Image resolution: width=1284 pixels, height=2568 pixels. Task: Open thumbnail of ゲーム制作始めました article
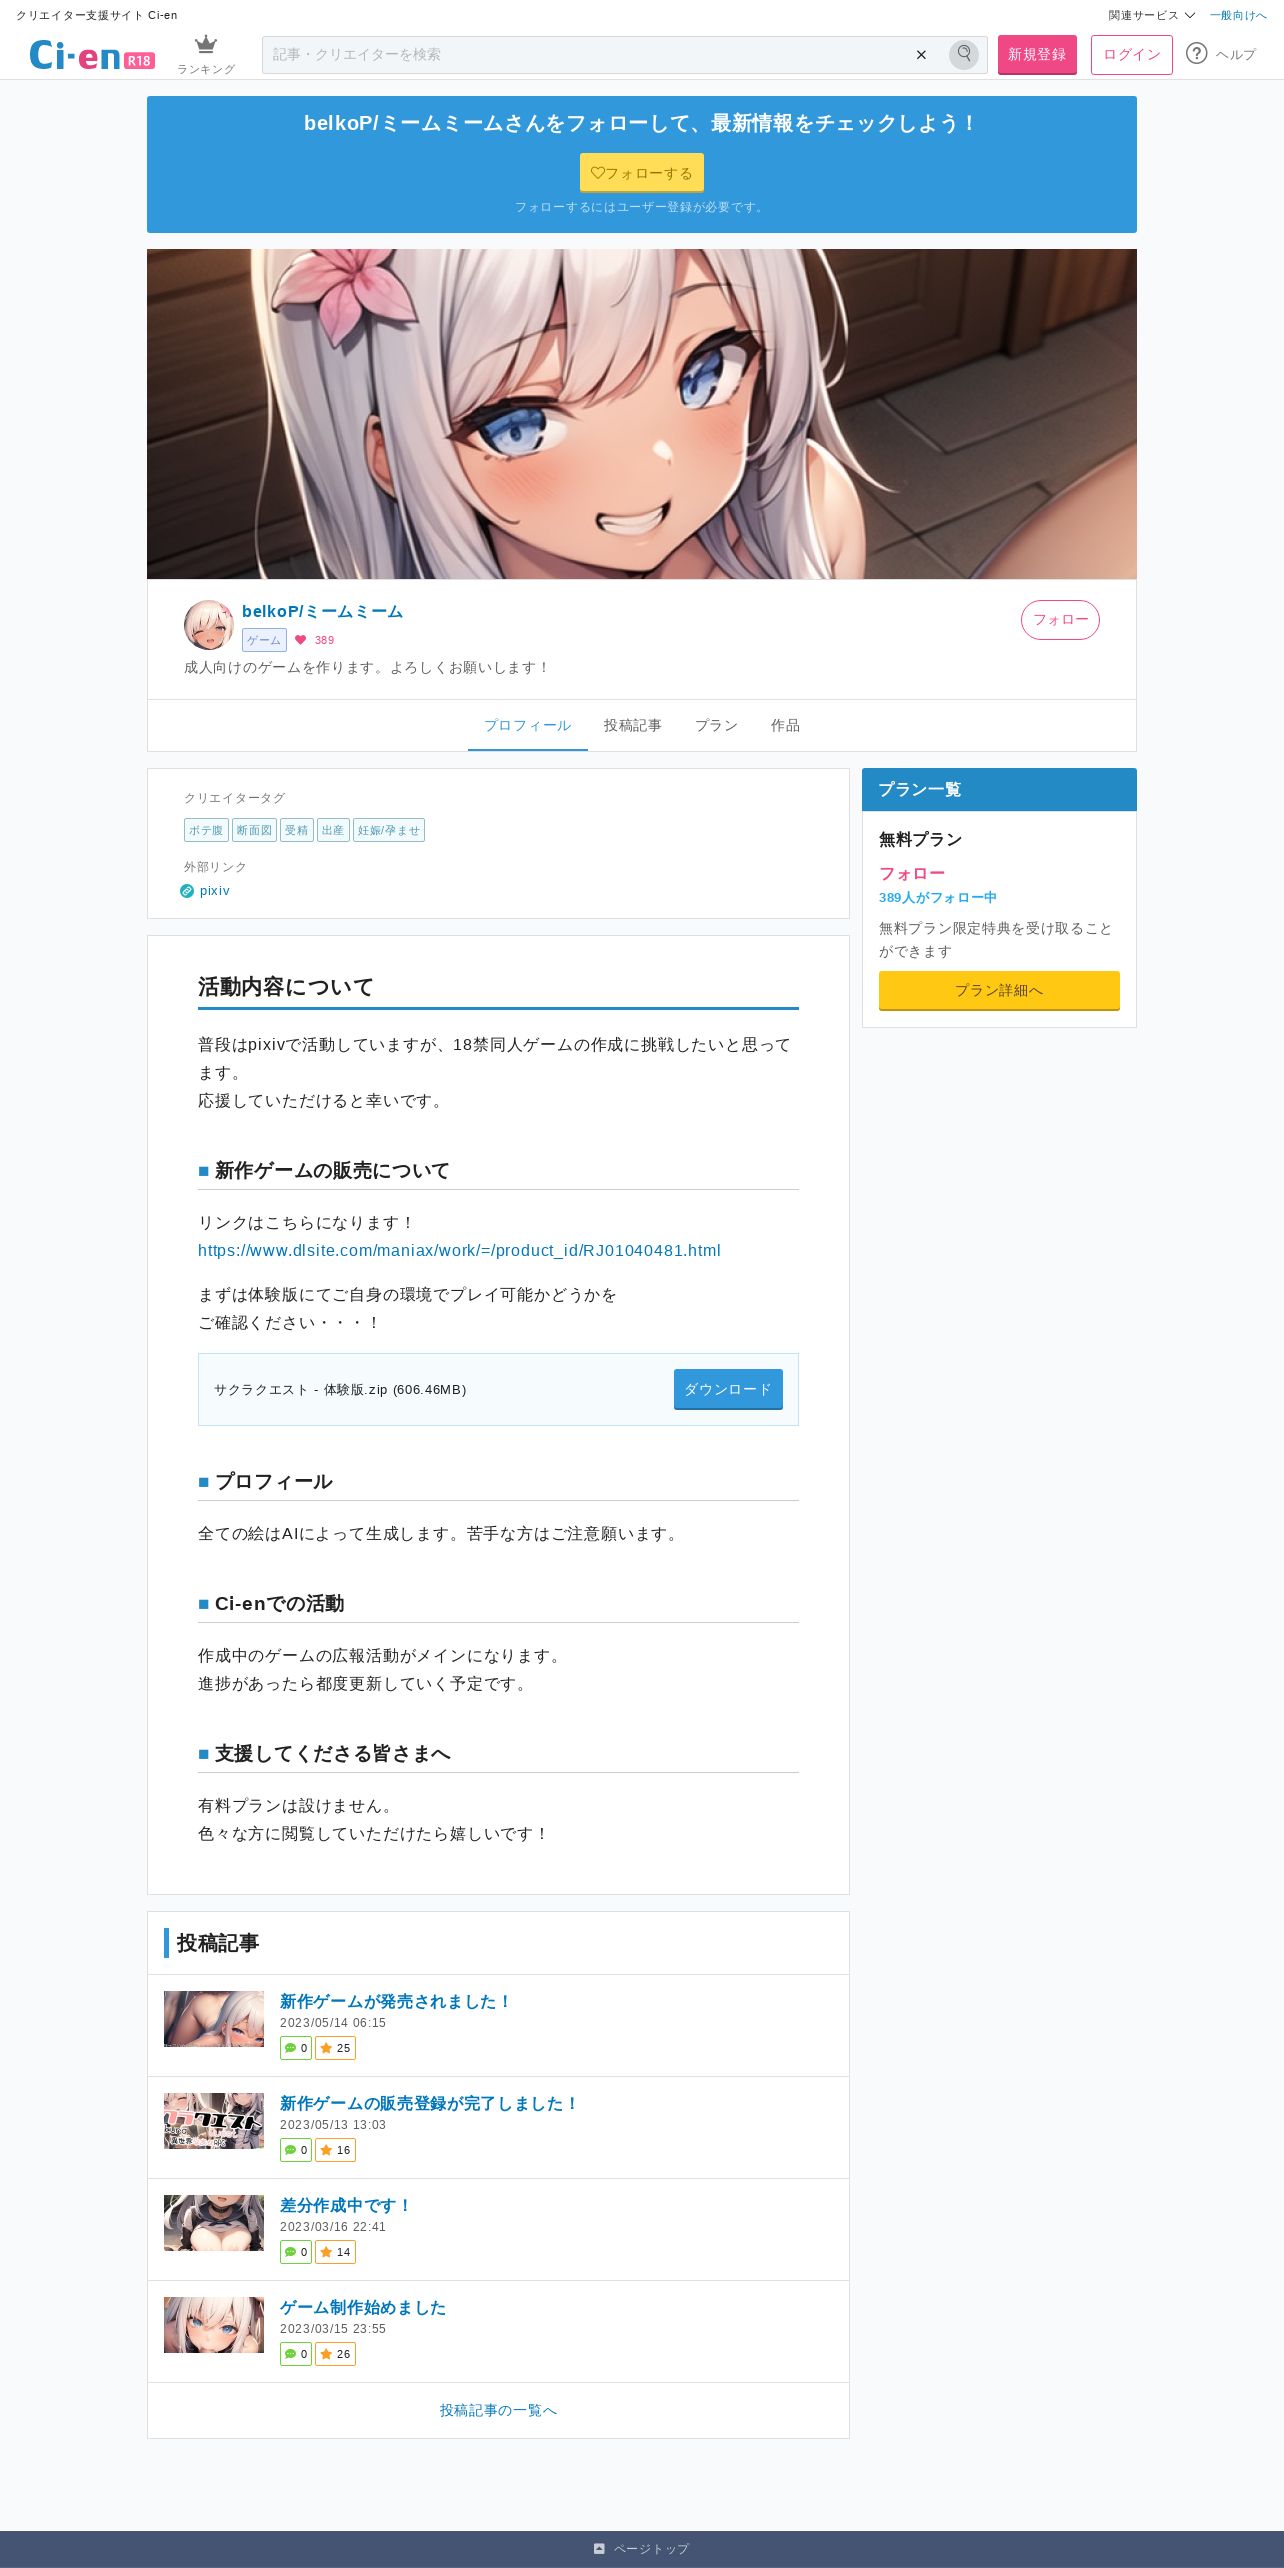coord(214,2324)
